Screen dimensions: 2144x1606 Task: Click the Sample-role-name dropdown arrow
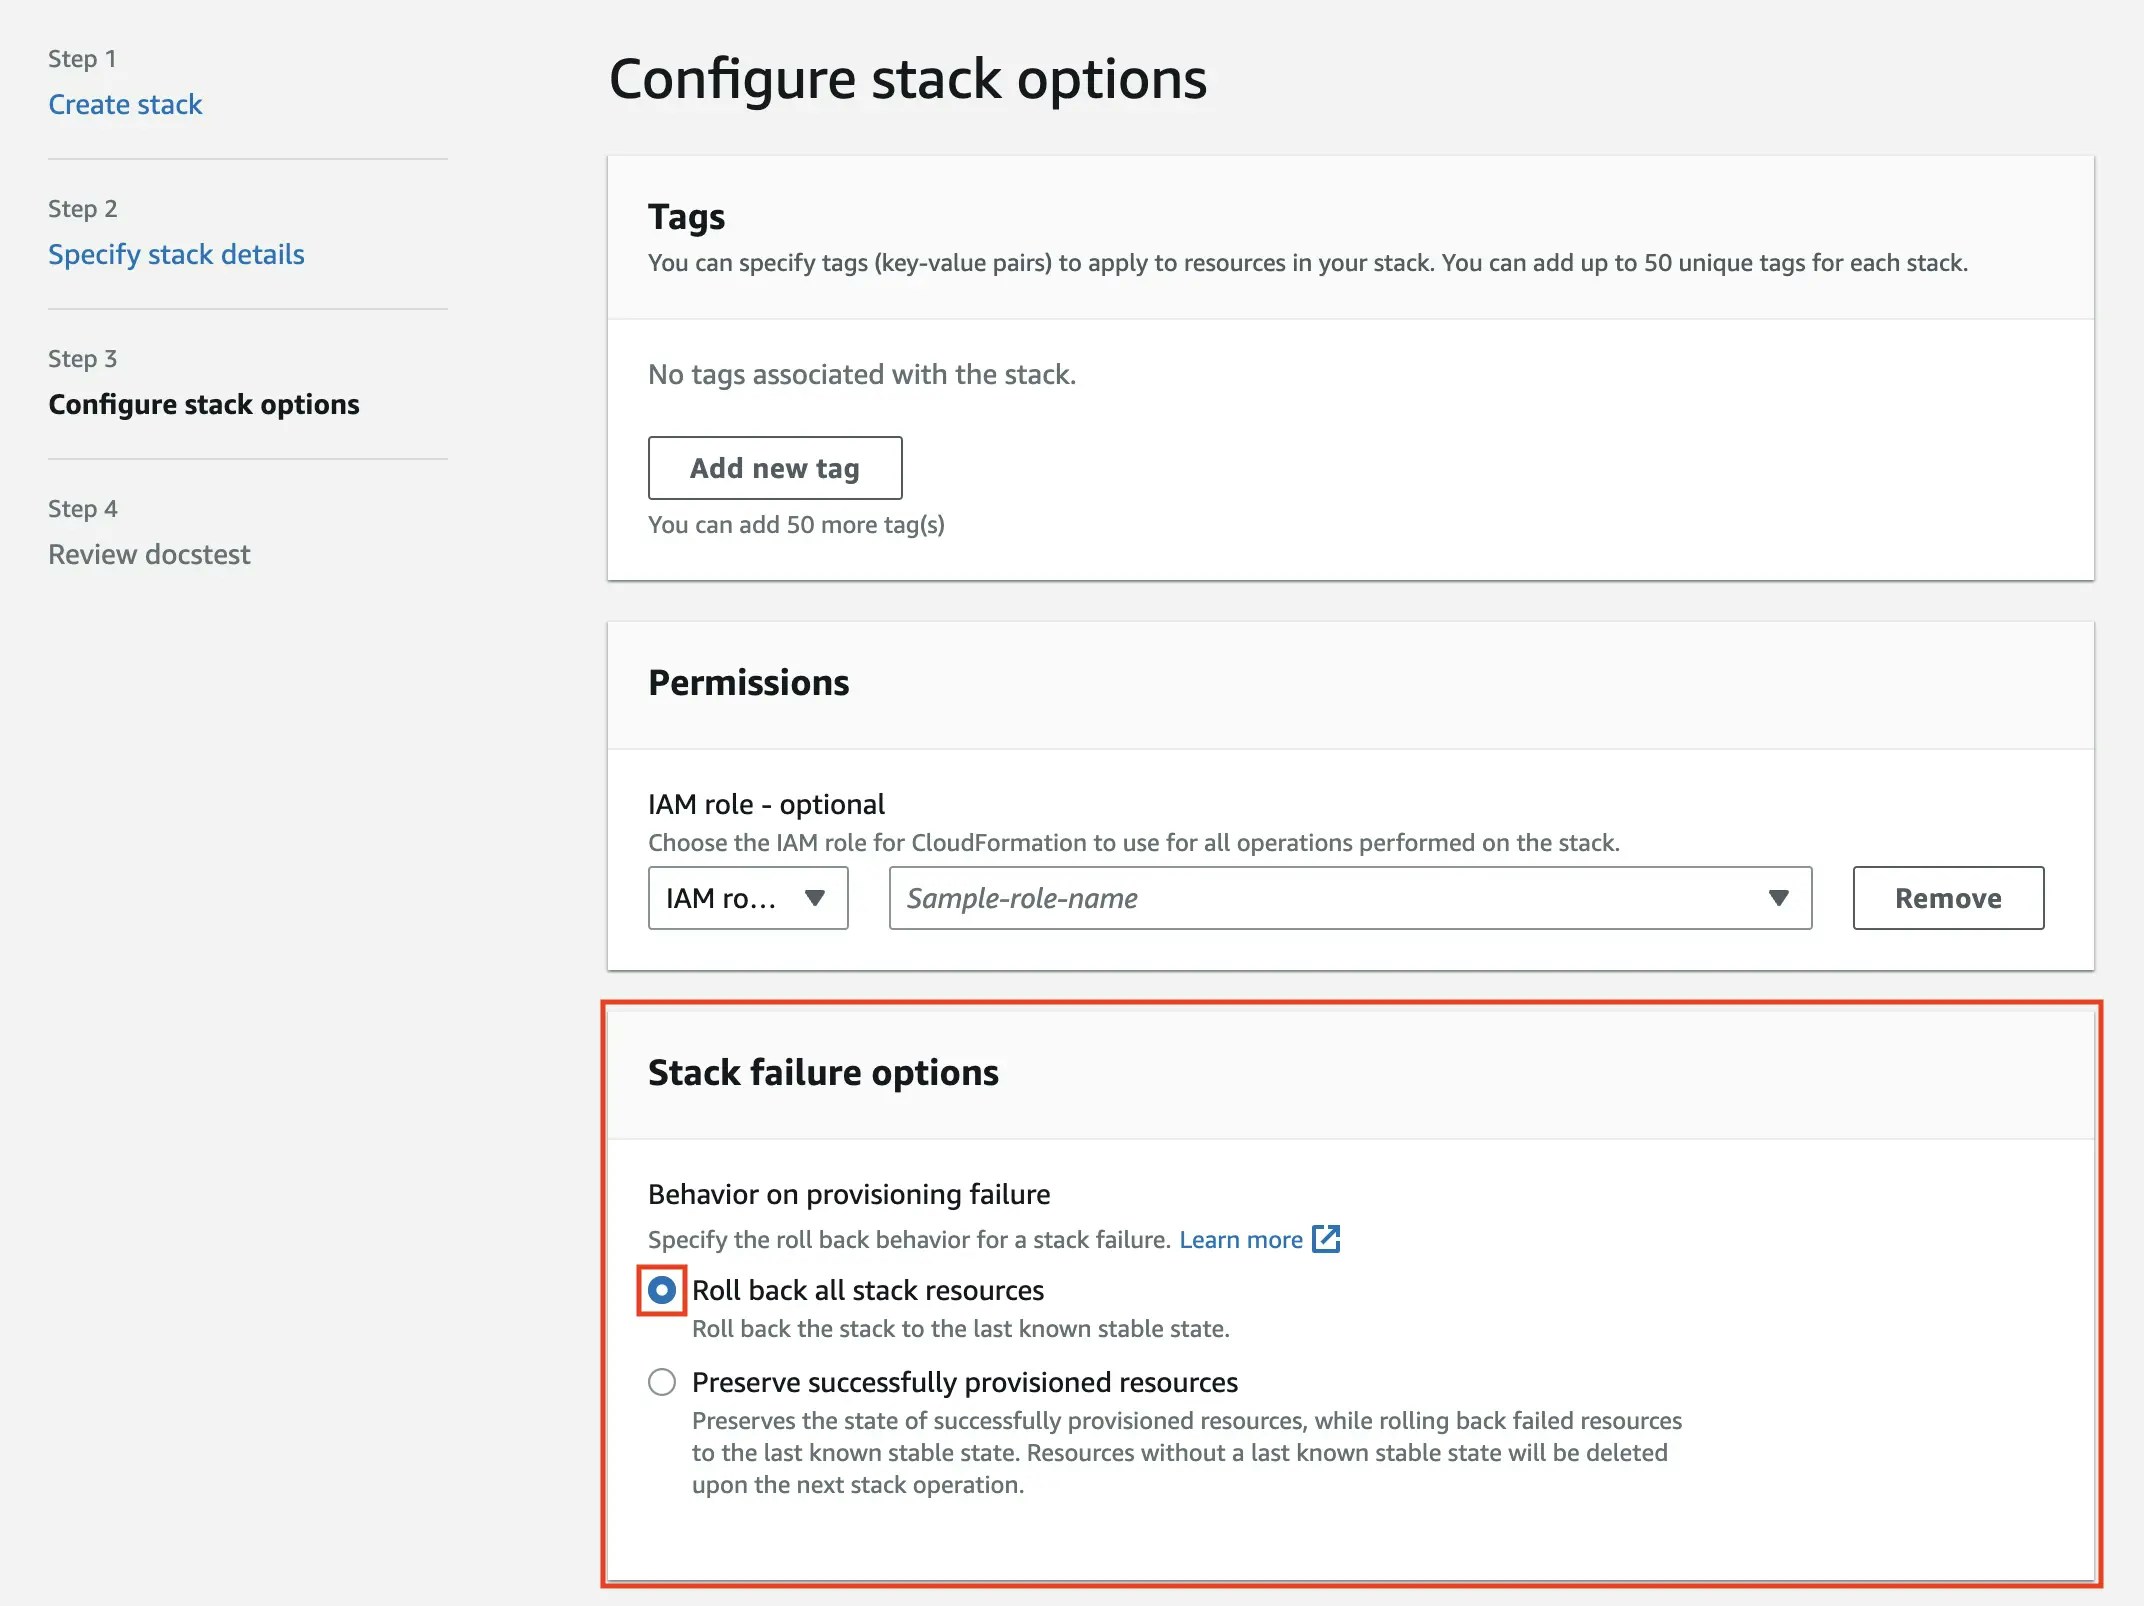1778,898
